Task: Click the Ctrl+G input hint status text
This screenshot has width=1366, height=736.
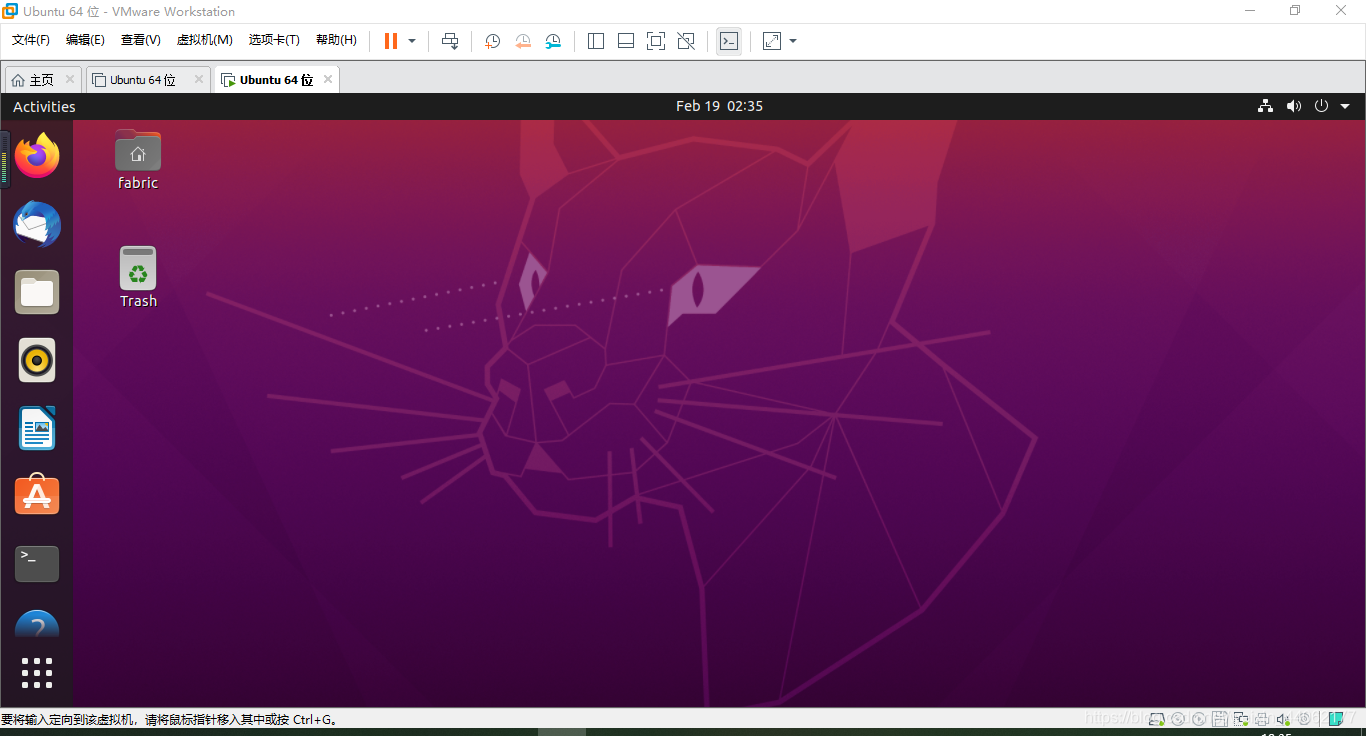Action: click(170, 719)
